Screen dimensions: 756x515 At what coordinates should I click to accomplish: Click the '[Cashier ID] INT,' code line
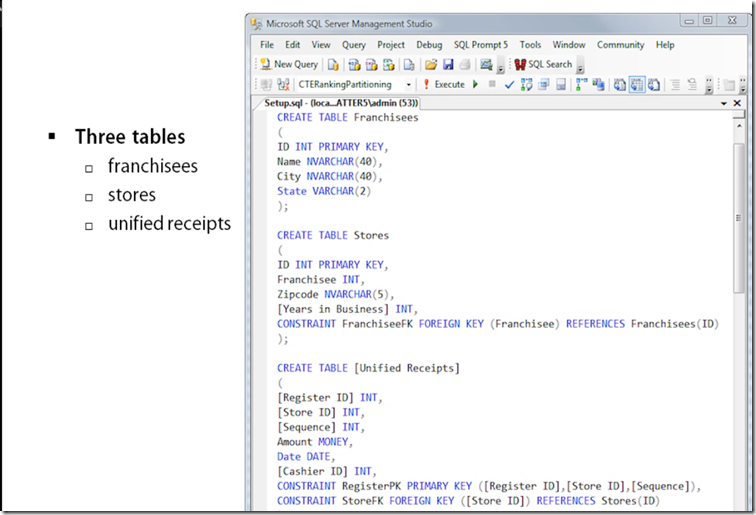pos(326,471)
